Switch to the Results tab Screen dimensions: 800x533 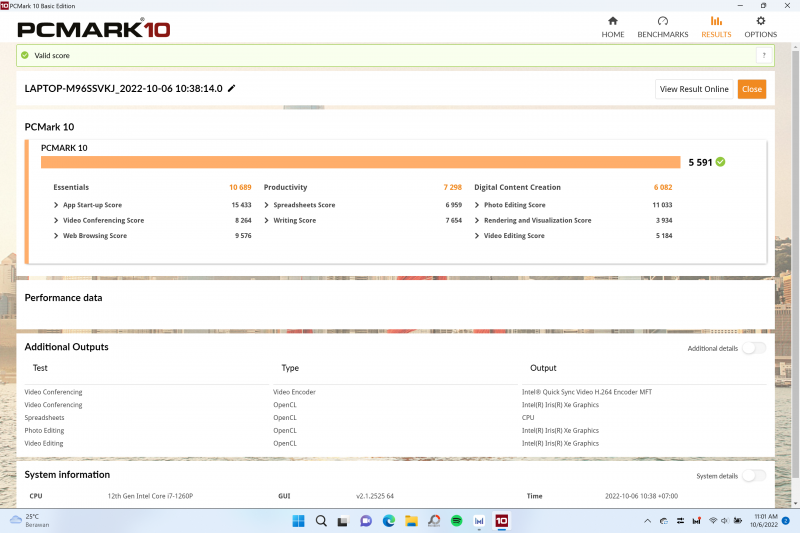[x=716, y=27]
